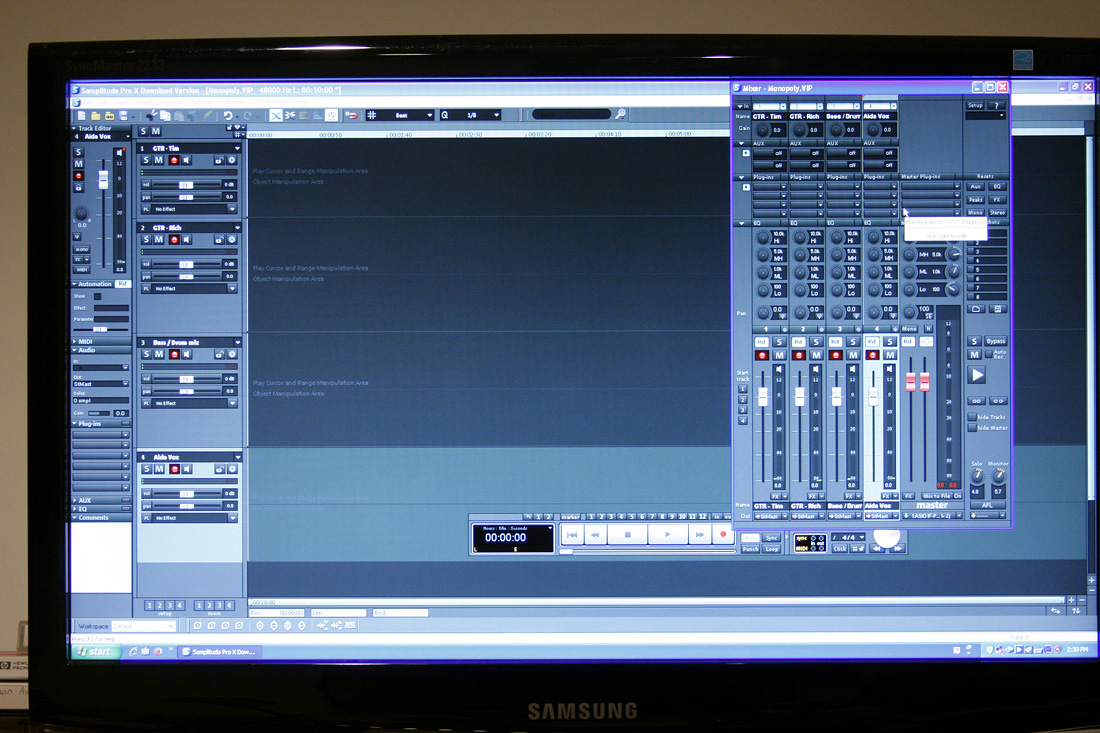The height and width of the screenshot is (733, 1100).
Task: Click the Q quantize icon
Action: click(444, 115)
